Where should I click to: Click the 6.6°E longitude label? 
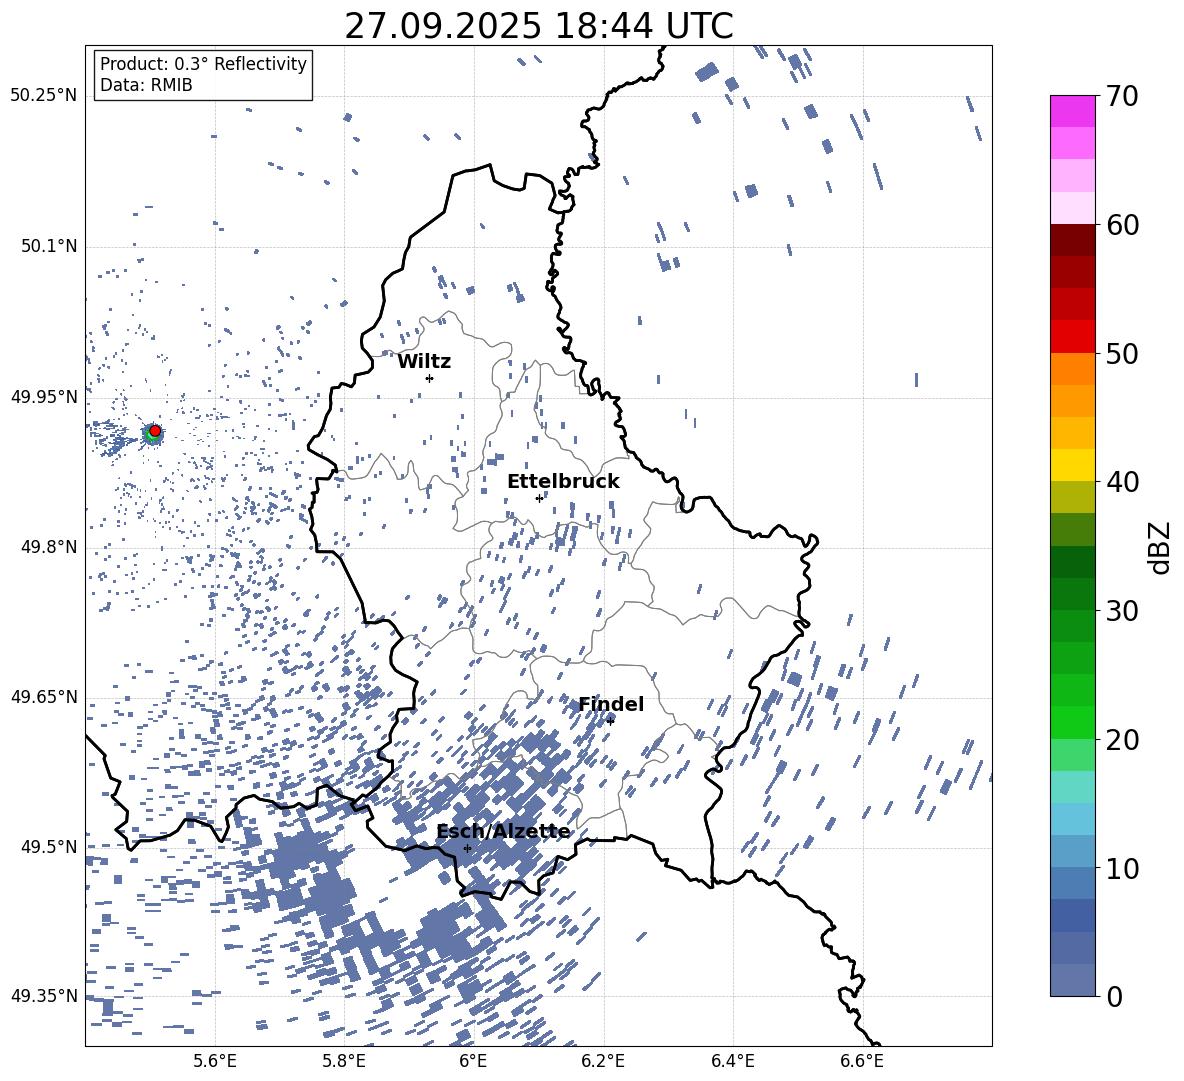click(x=862, y=1061)
